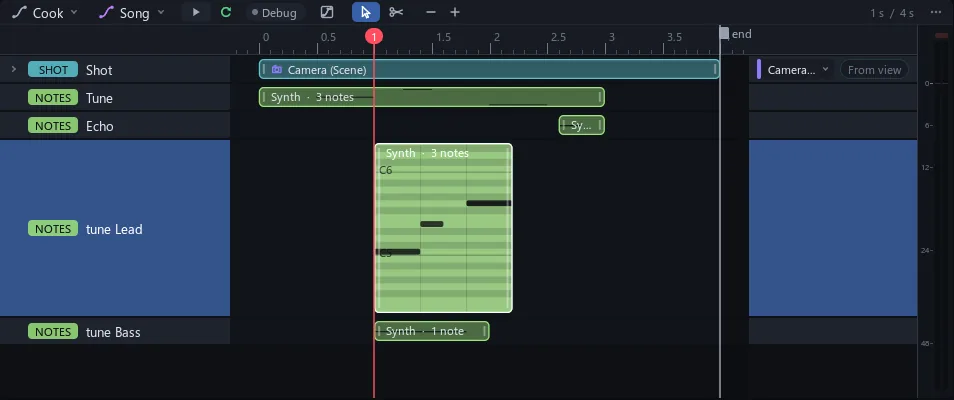Click the NOTES badge on Tune track
Viewport: 954px width, 400px height.
(53, 97)
